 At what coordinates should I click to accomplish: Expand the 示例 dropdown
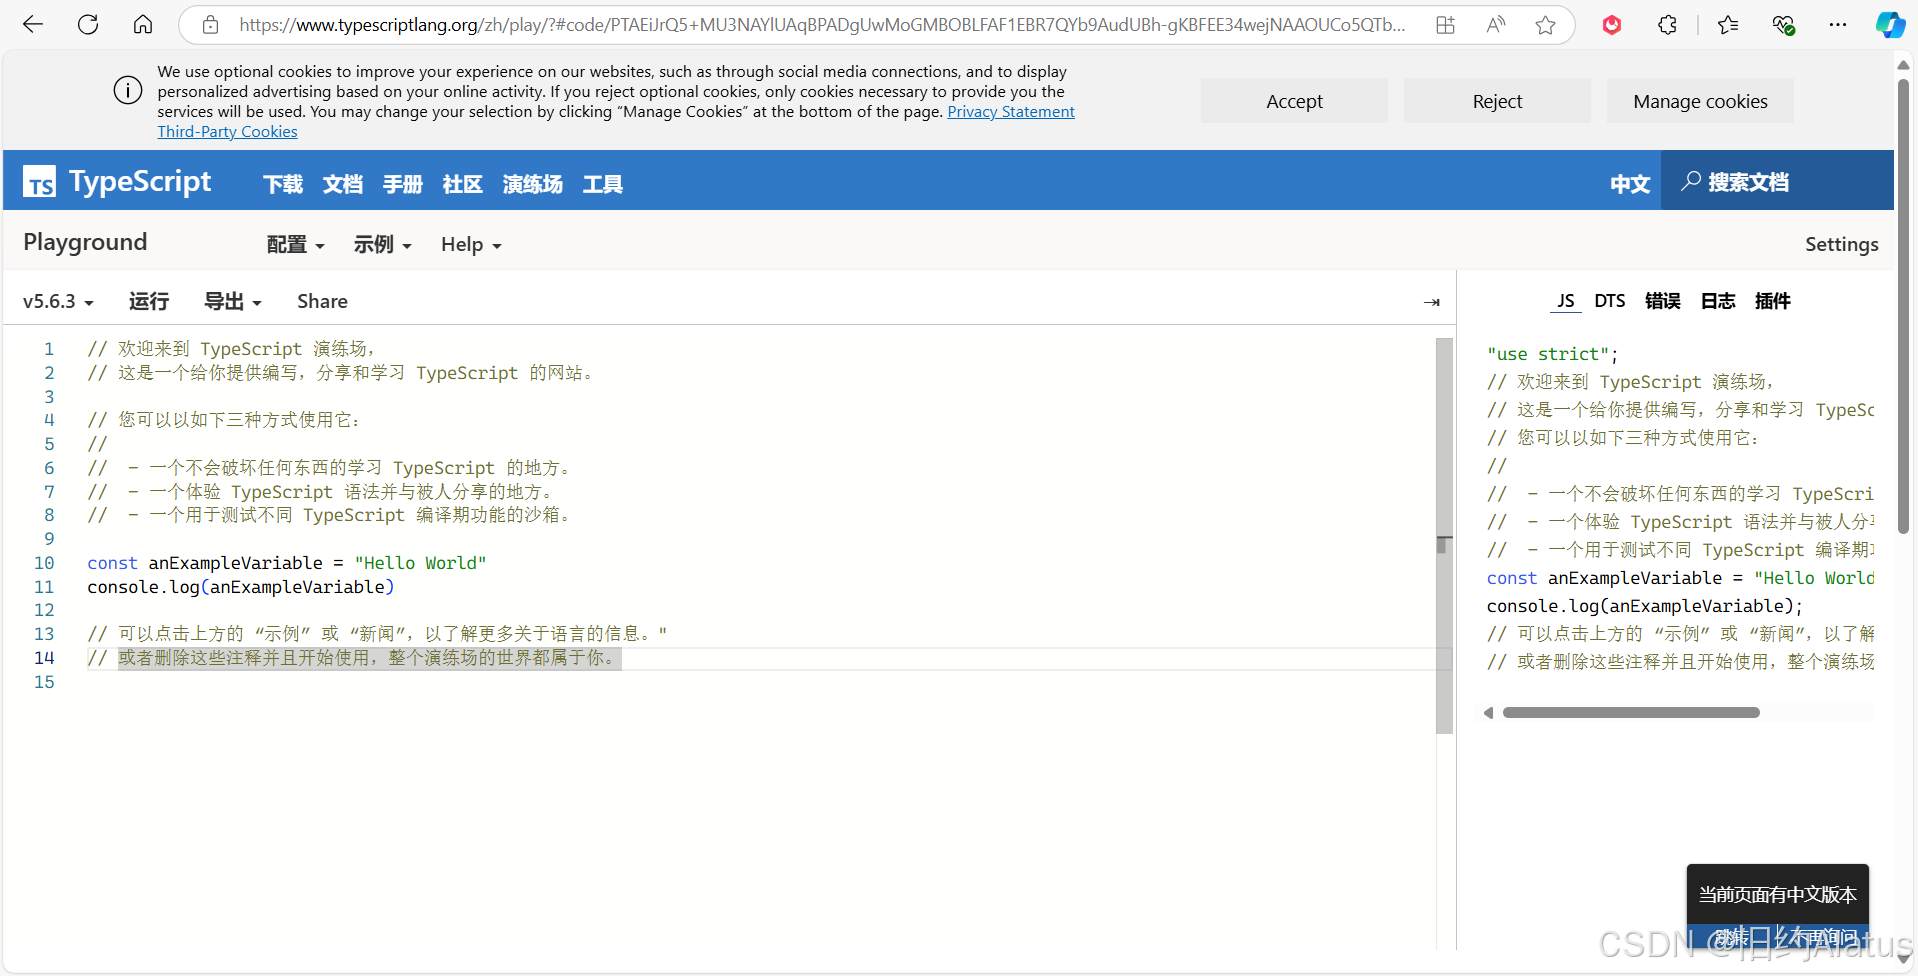coord(383,245)
